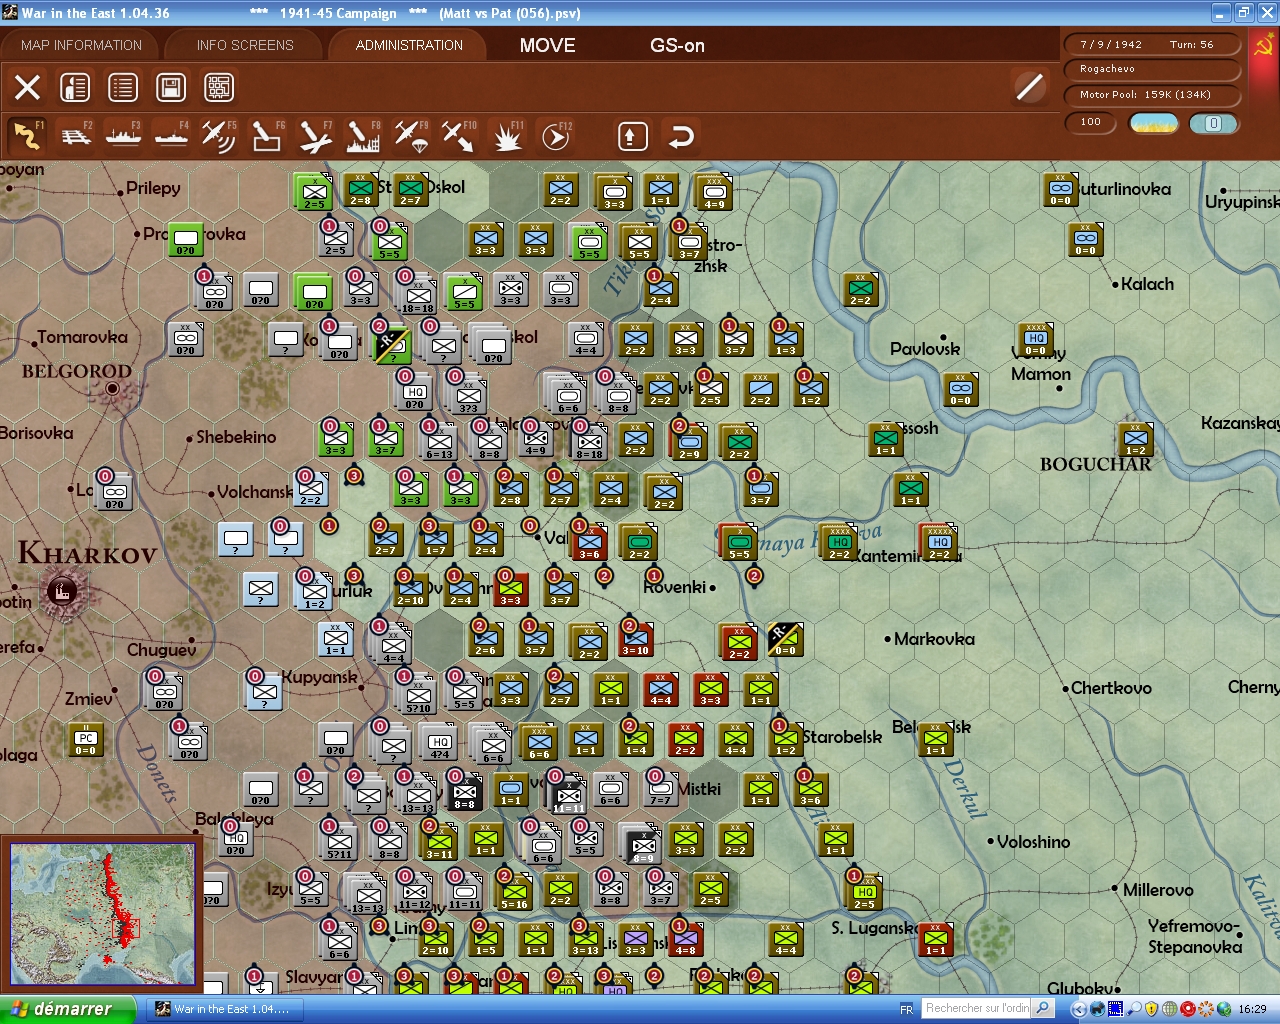Click the 100 value pill
Screen dimensions: 1280x1024
pos(1091,123)
